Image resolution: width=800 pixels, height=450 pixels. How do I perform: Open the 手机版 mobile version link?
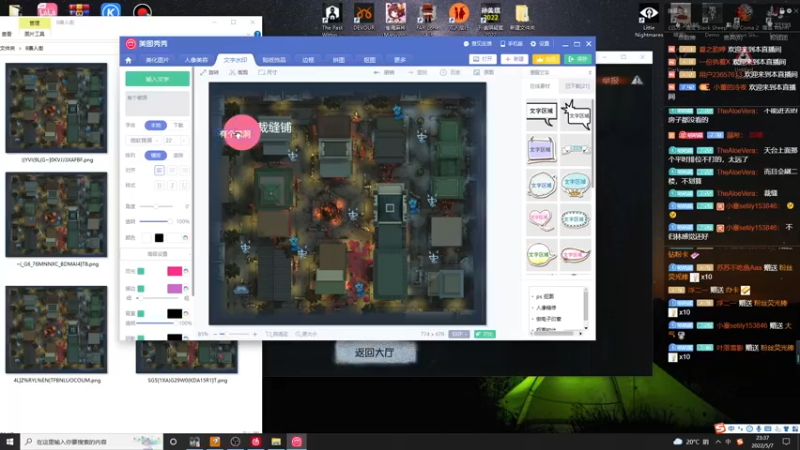coord(511,44)
